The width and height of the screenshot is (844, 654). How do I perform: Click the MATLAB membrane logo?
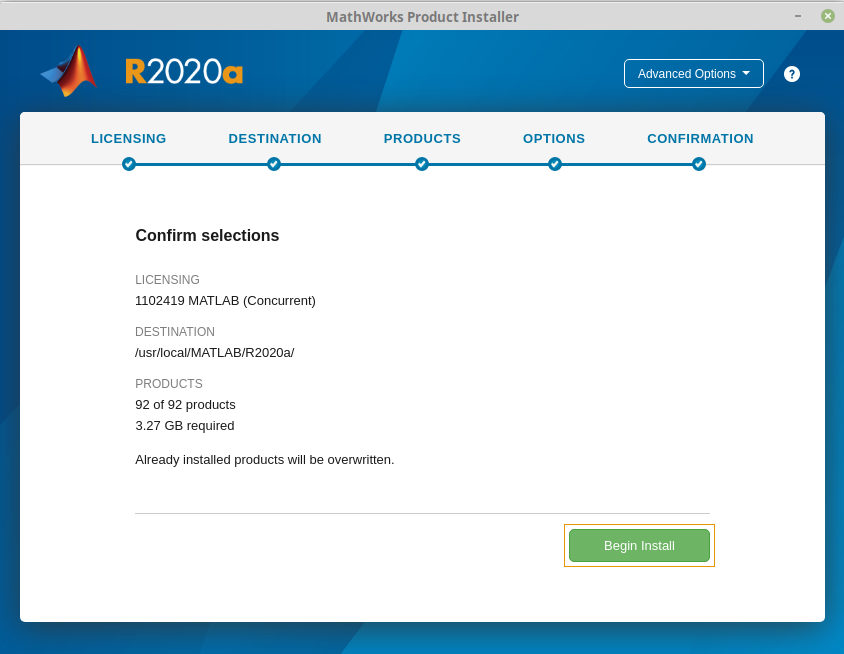(x=70, y=71)
